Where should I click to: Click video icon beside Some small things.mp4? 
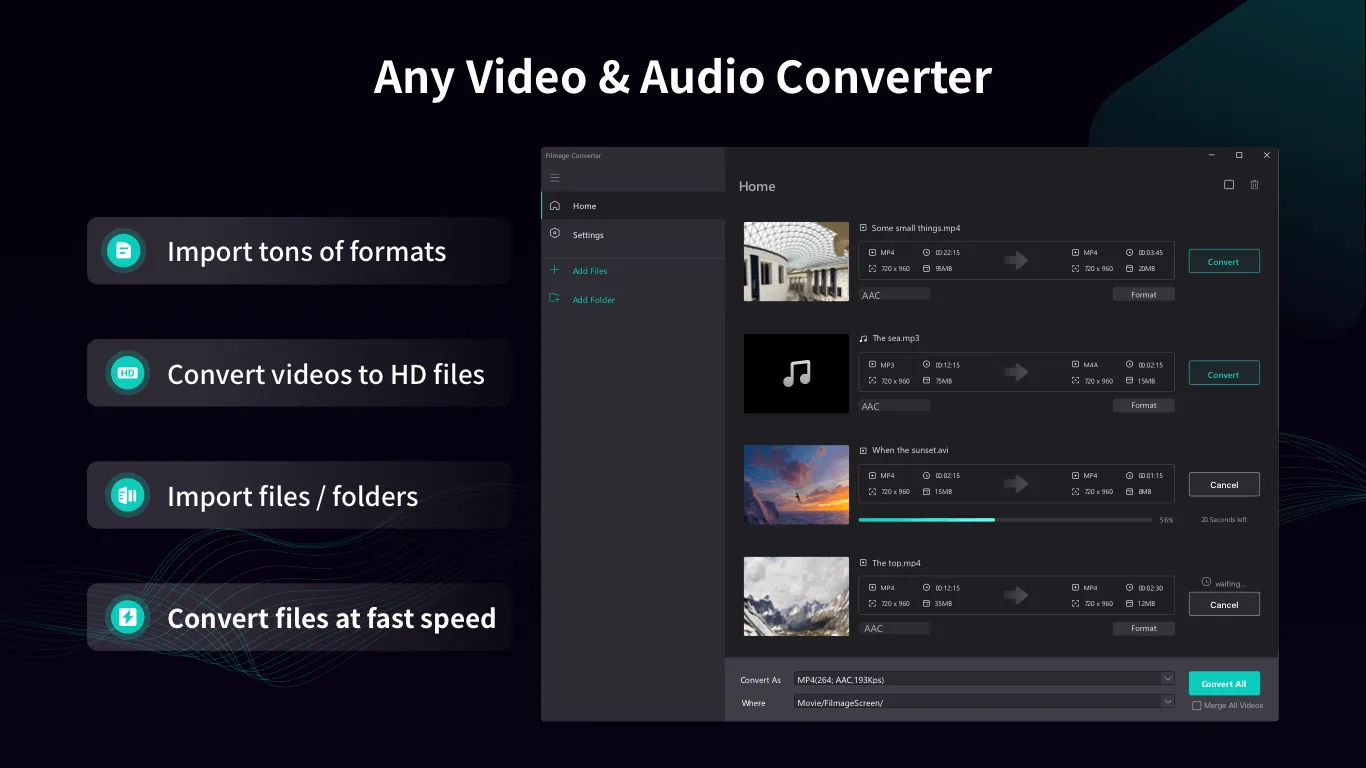tap(864, 228)
